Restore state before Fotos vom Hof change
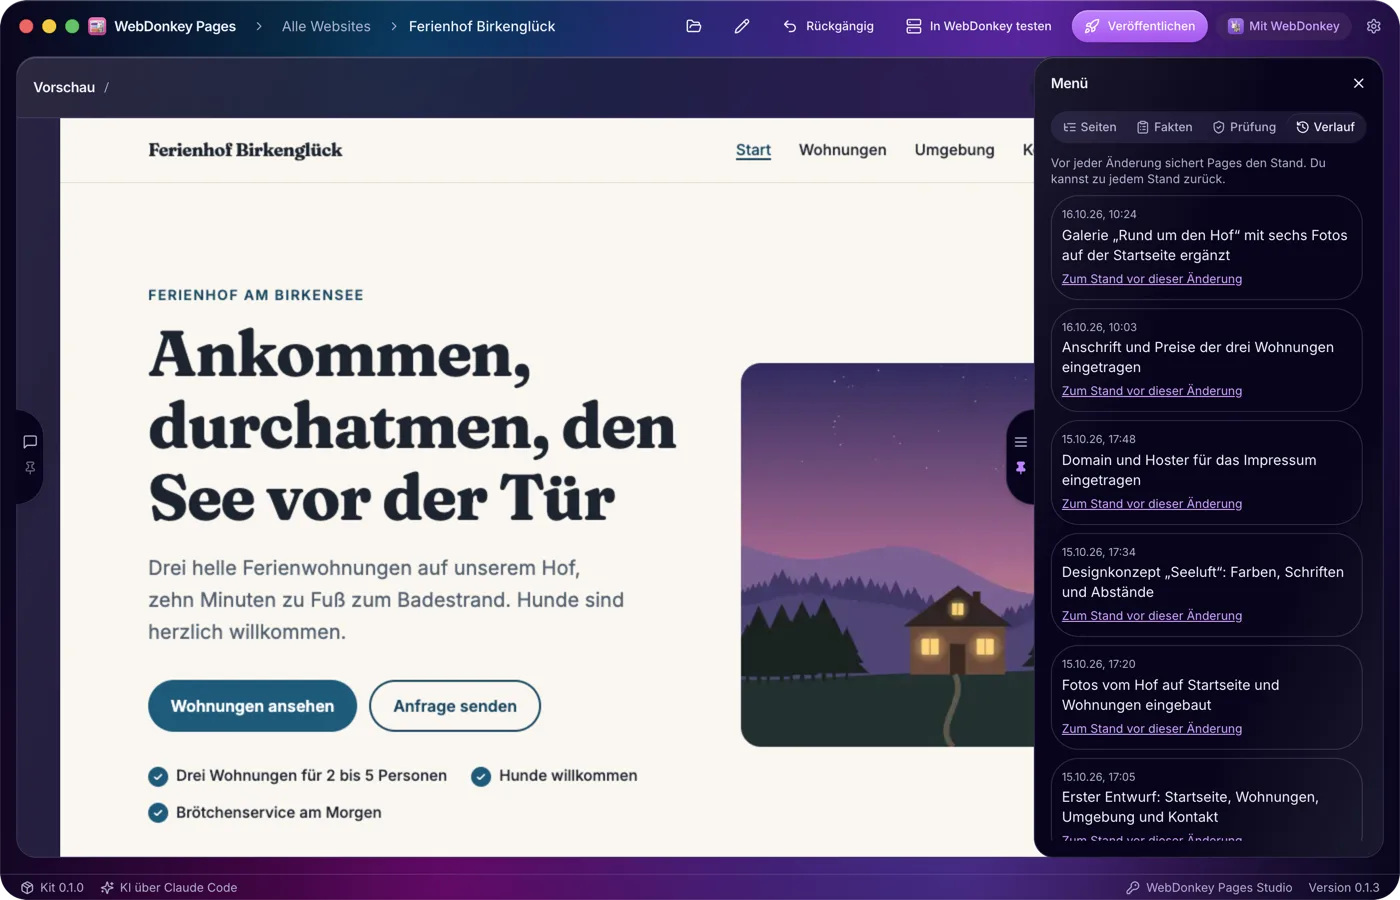 [1152, 729]
